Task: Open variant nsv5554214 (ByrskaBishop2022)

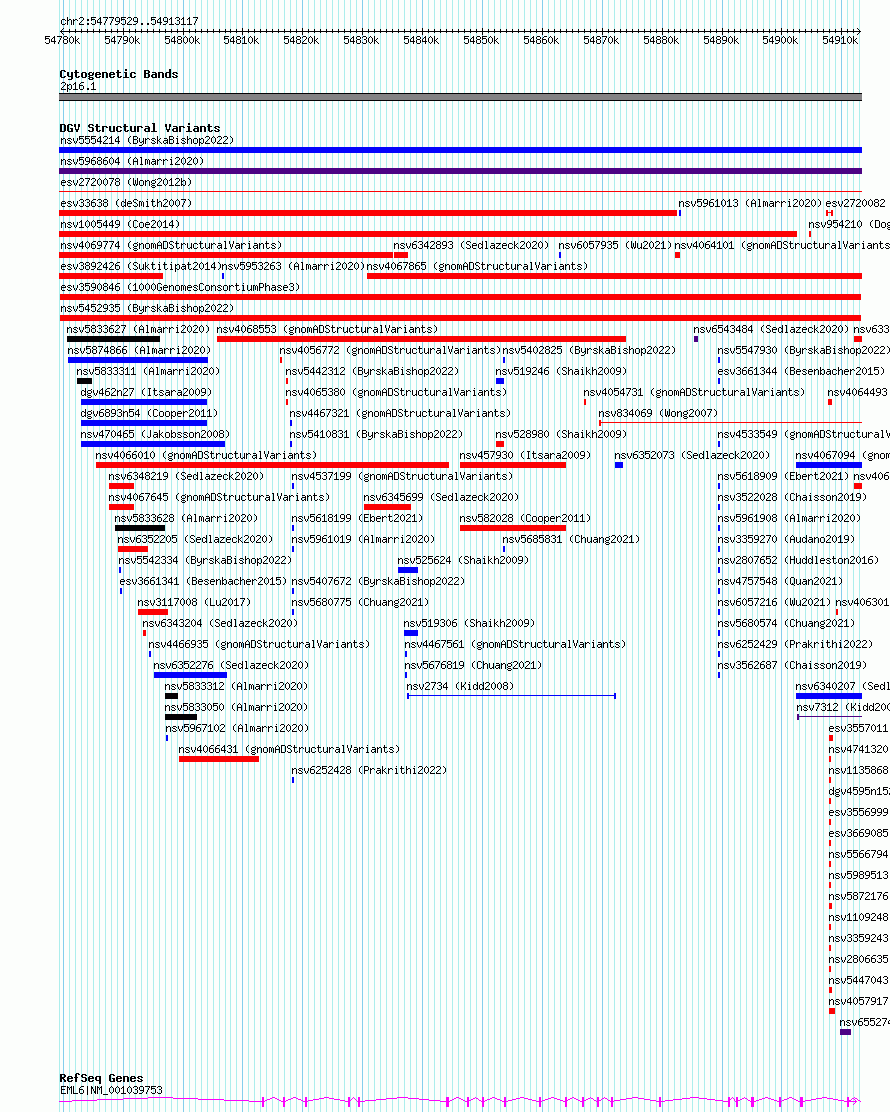Action: (147, 140)
